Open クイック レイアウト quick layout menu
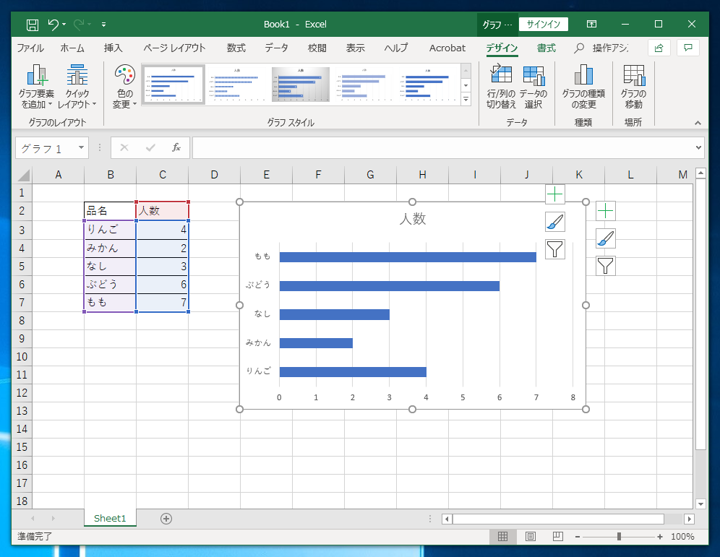 point(77,86)
